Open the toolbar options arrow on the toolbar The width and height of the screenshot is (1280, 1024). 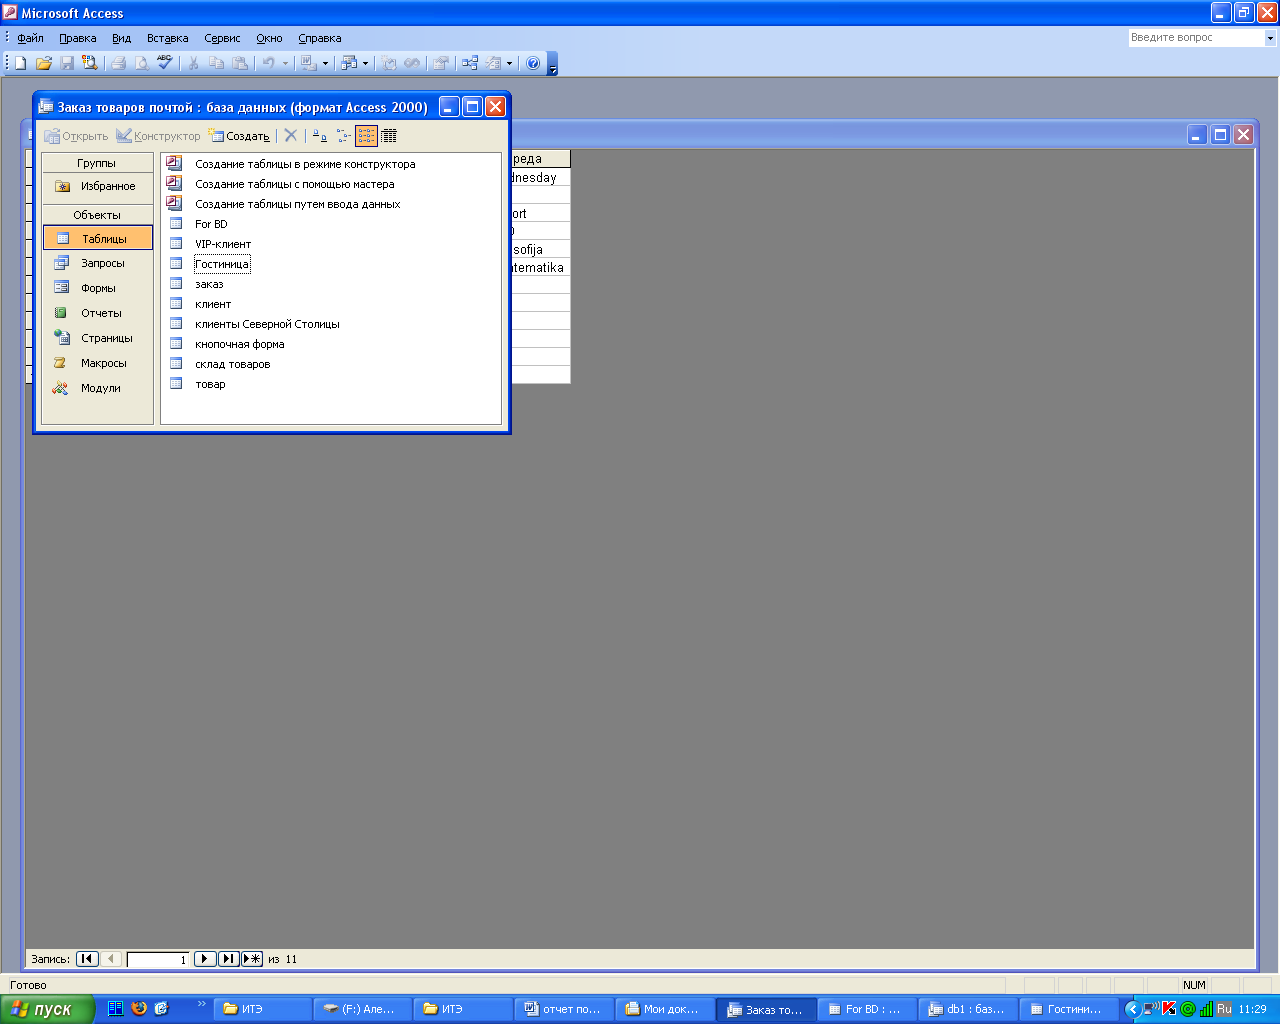click(x=553, y=64)
